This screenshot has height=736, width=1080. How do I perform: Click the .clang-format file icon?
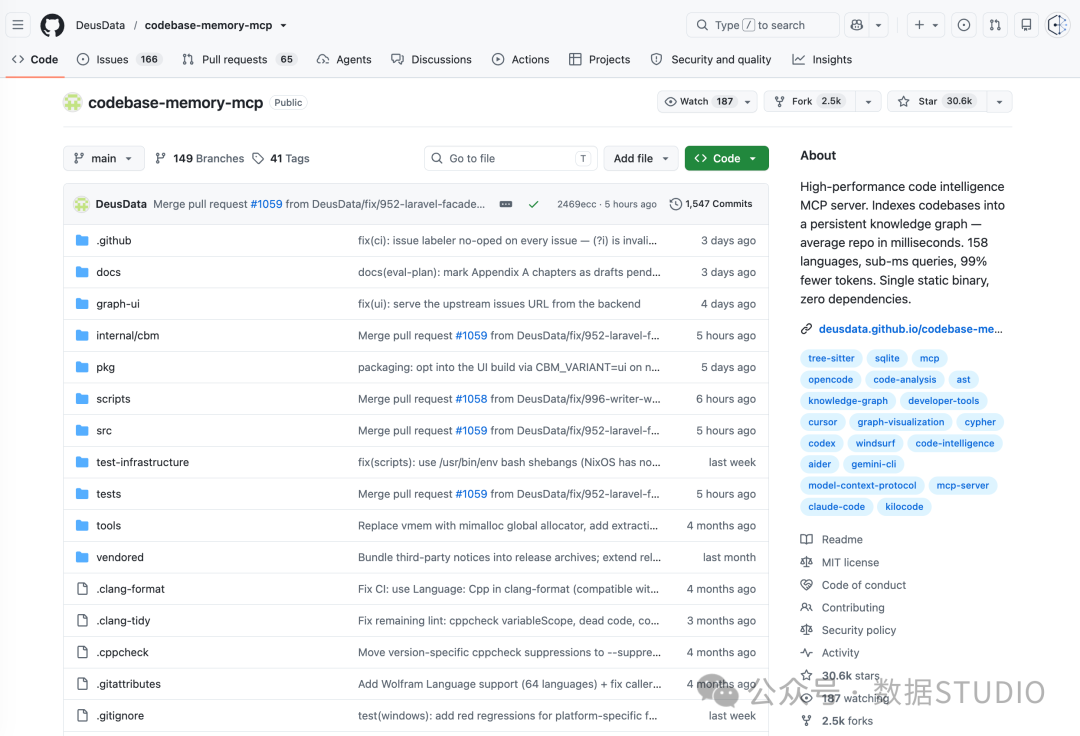(x=82, y=589)
